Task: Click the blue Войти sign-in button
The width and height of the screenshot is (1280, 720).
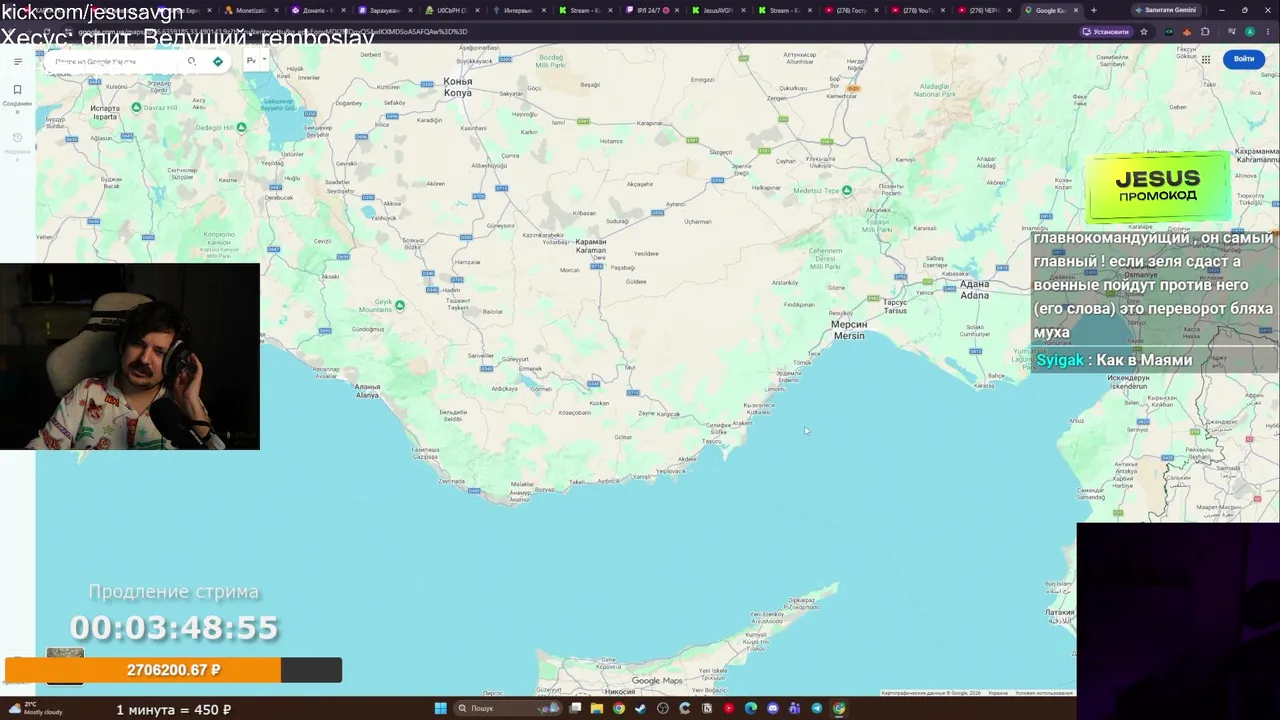Action: [x=1244, y=59]
